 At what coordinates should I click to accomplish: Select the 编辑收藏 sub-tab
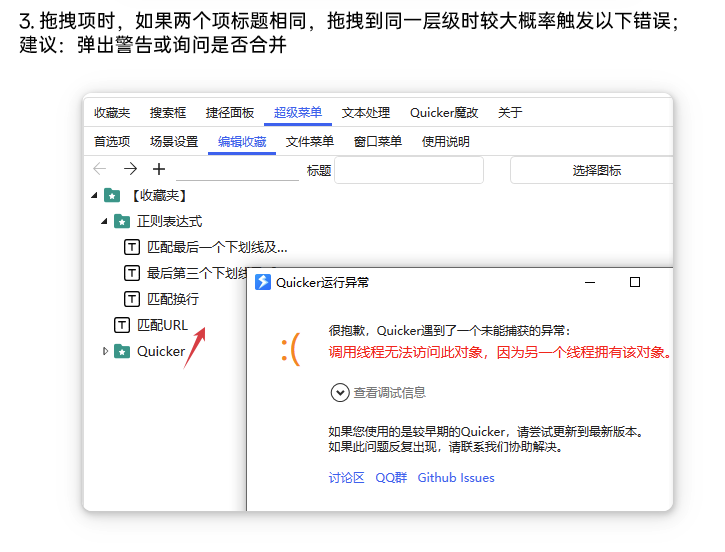pyautogui.click(x=242, y=141)
